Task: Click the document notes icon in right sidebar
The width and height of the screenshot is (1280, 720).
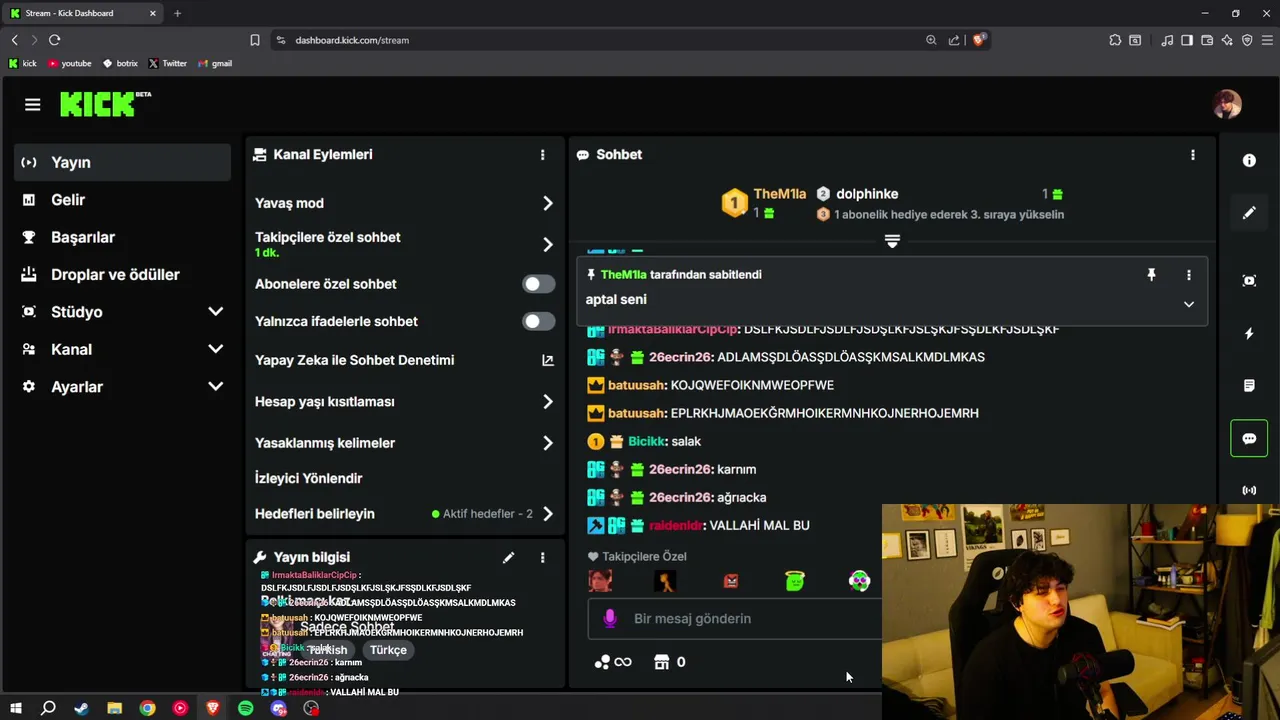Action: pos(1249,386)
